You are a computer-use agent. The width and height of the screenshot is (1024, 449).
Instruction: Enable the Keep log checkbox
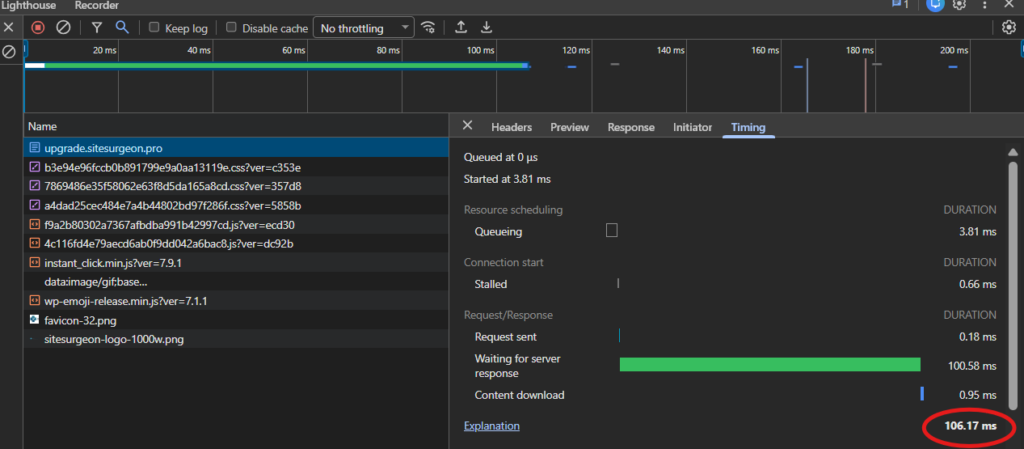[154, 27]
